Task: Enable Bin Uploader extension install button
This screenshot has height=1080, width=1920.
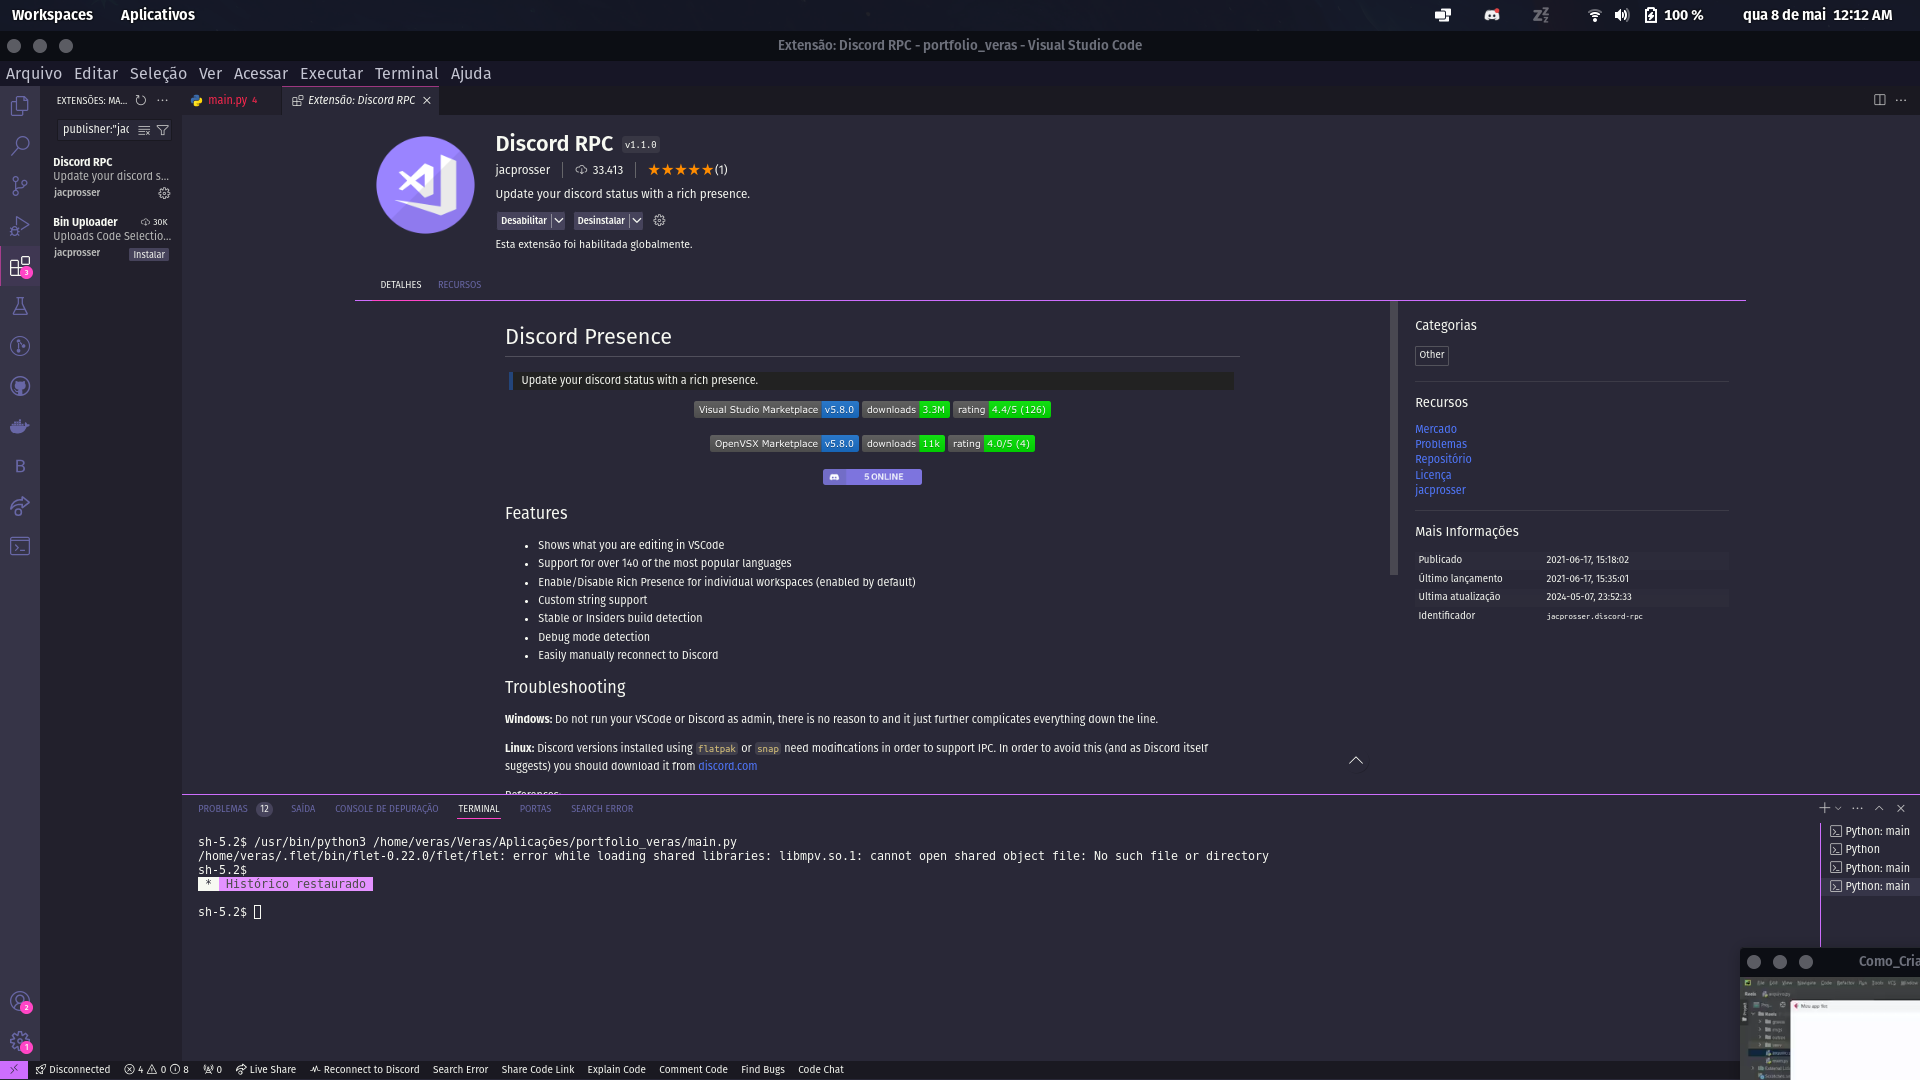Action: [149, 253]
